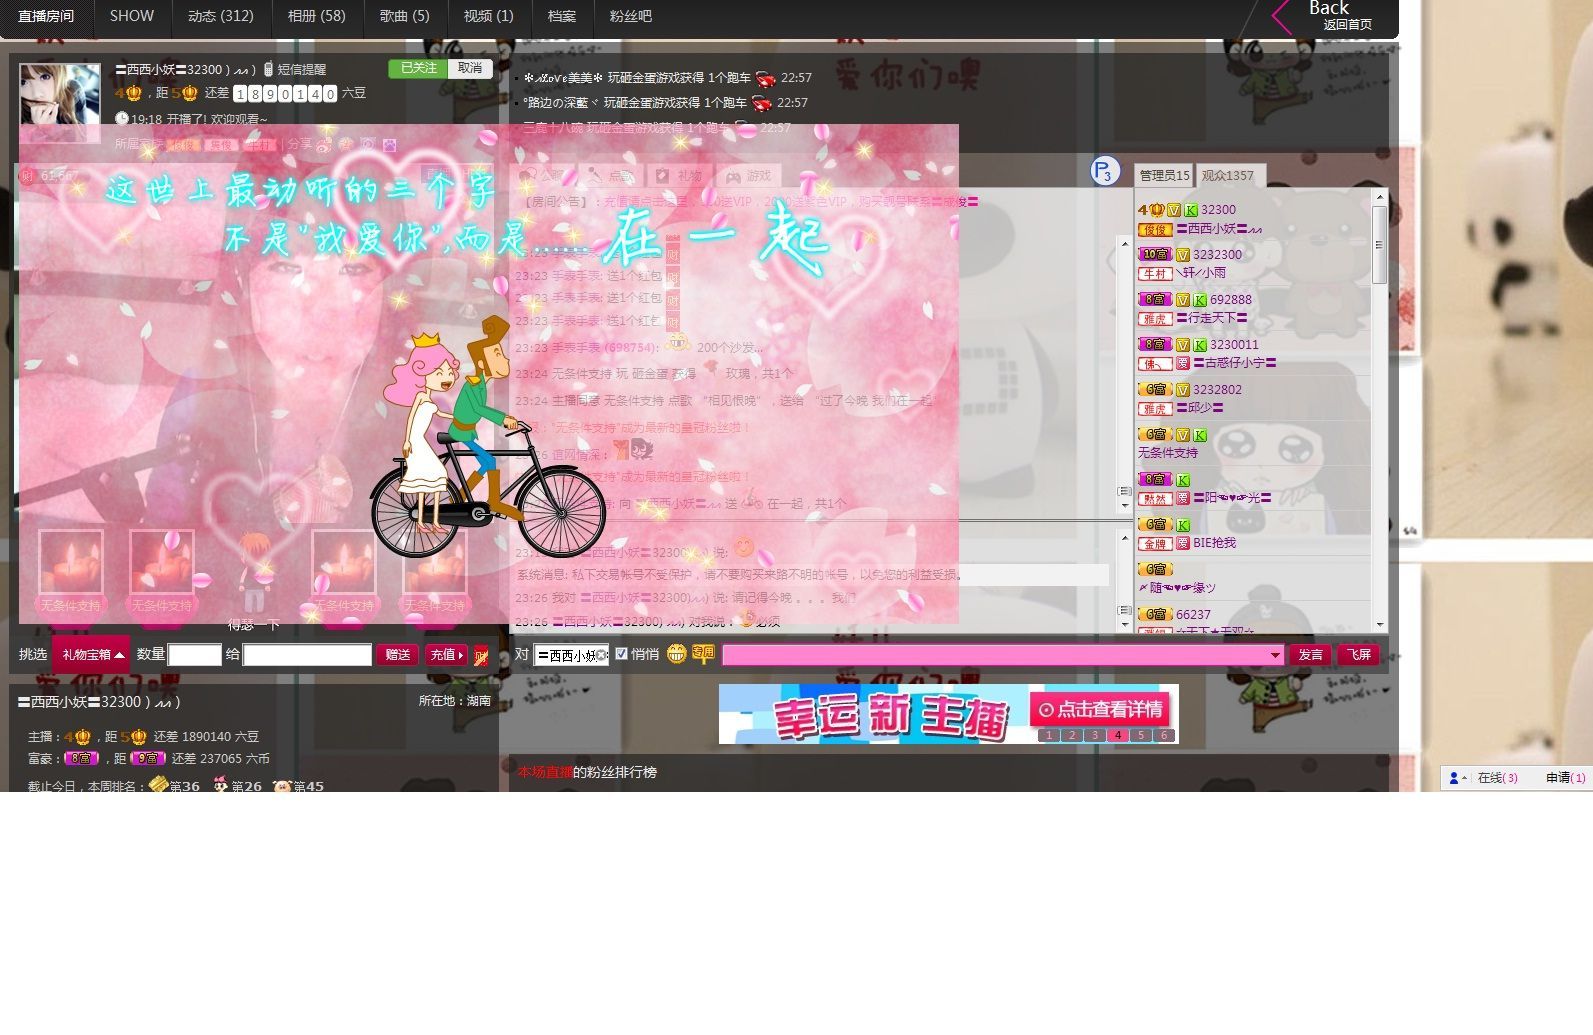The width and height of the screenshot is (1593, 1035).
Task: Click upper chat pane scroll-up arrow
Action: [x=1125, y=244]
